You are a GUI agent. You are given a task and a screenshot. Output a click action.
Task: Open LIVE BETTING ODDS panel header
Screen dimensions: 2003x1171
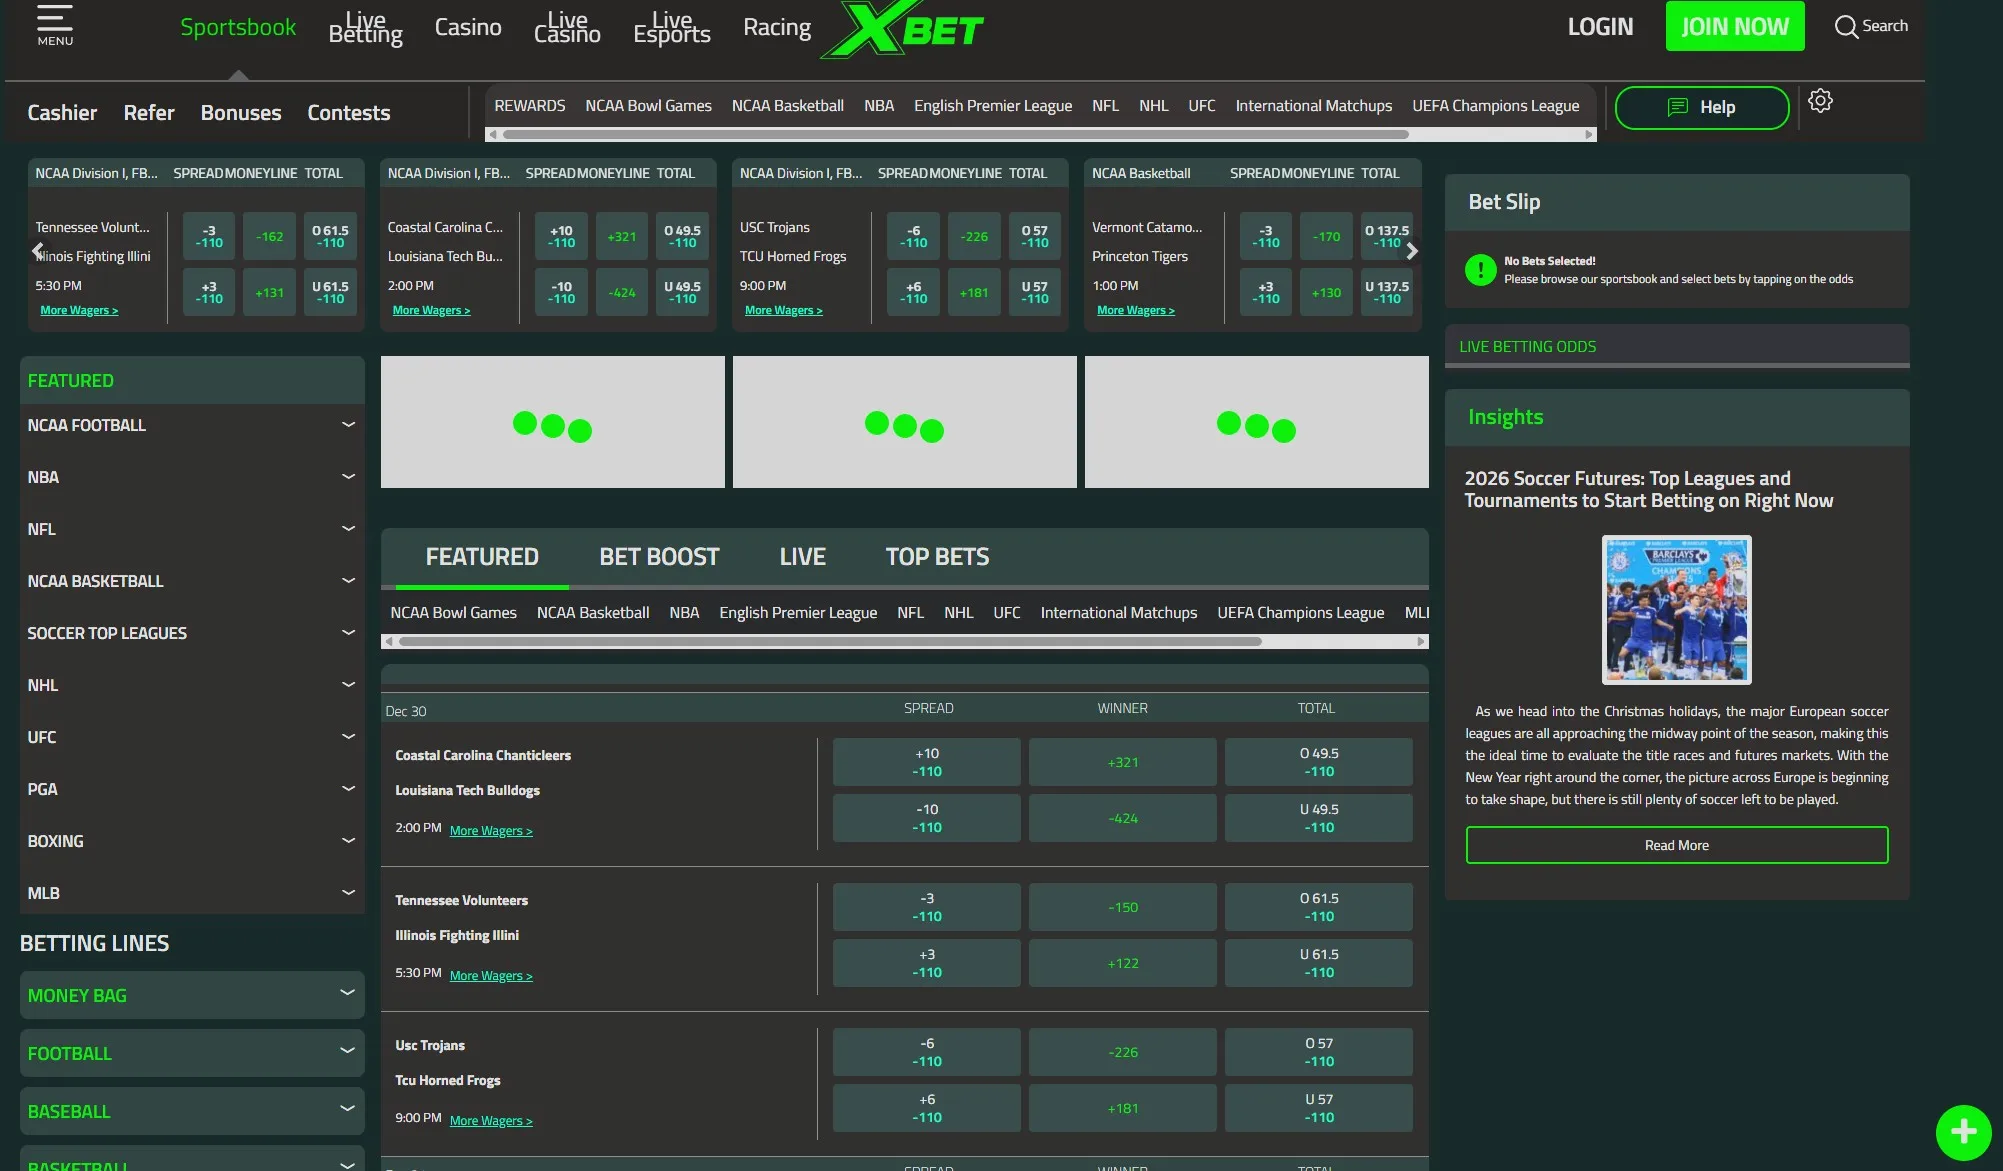tap(1677, 346)
